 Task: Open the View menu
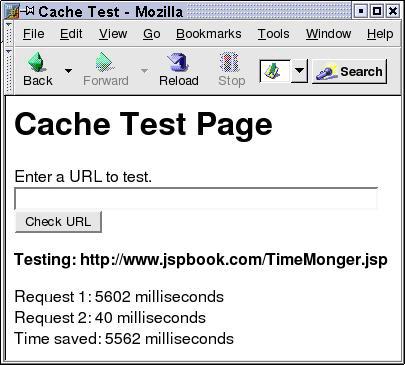[113, 34]
